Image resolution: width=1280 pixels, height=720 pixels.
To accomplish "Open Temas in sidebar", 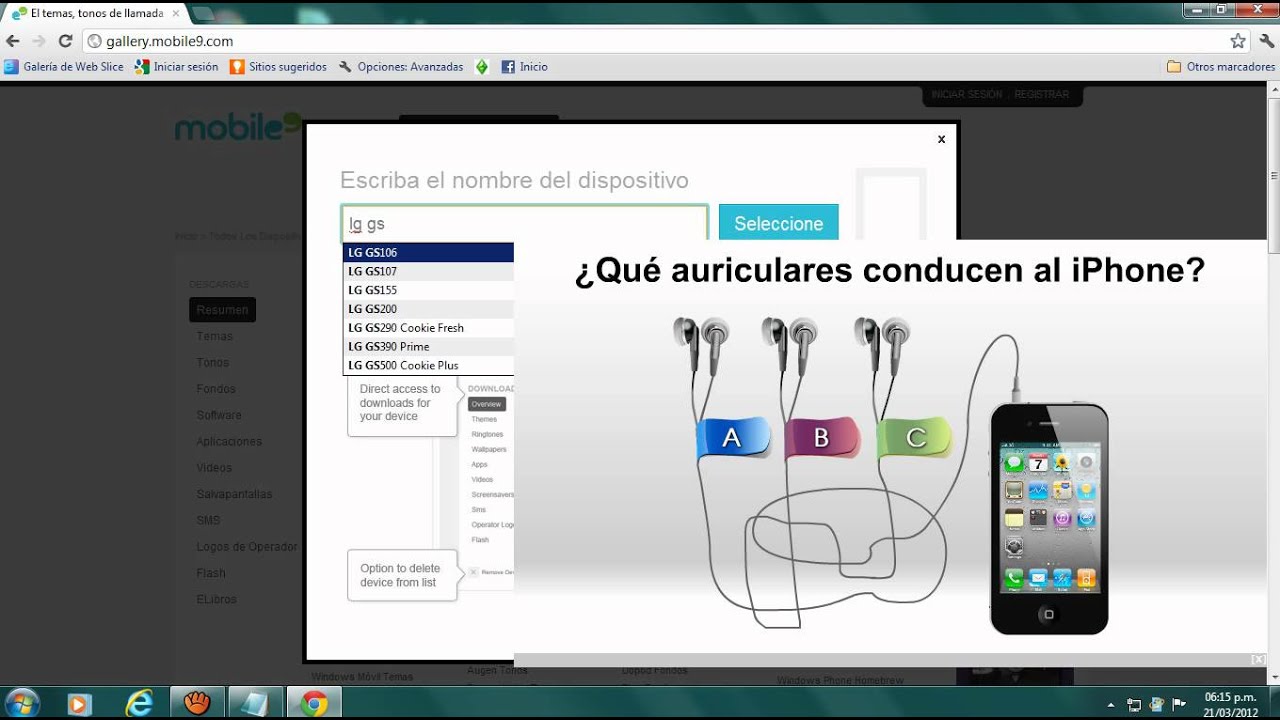I will pyautogui.click(x=215, y=336).
